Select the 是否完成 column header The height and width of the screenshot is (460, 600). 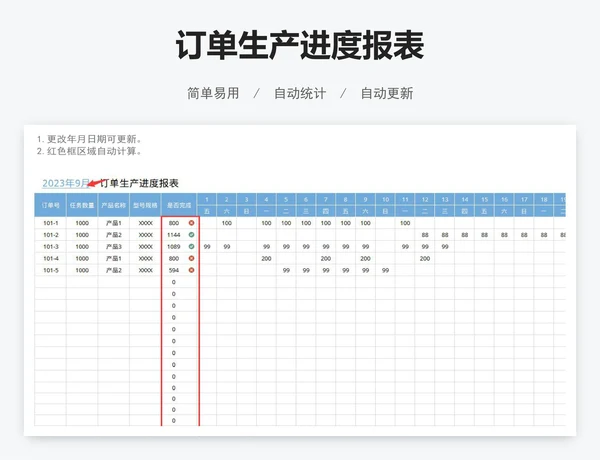pos(179,205)
